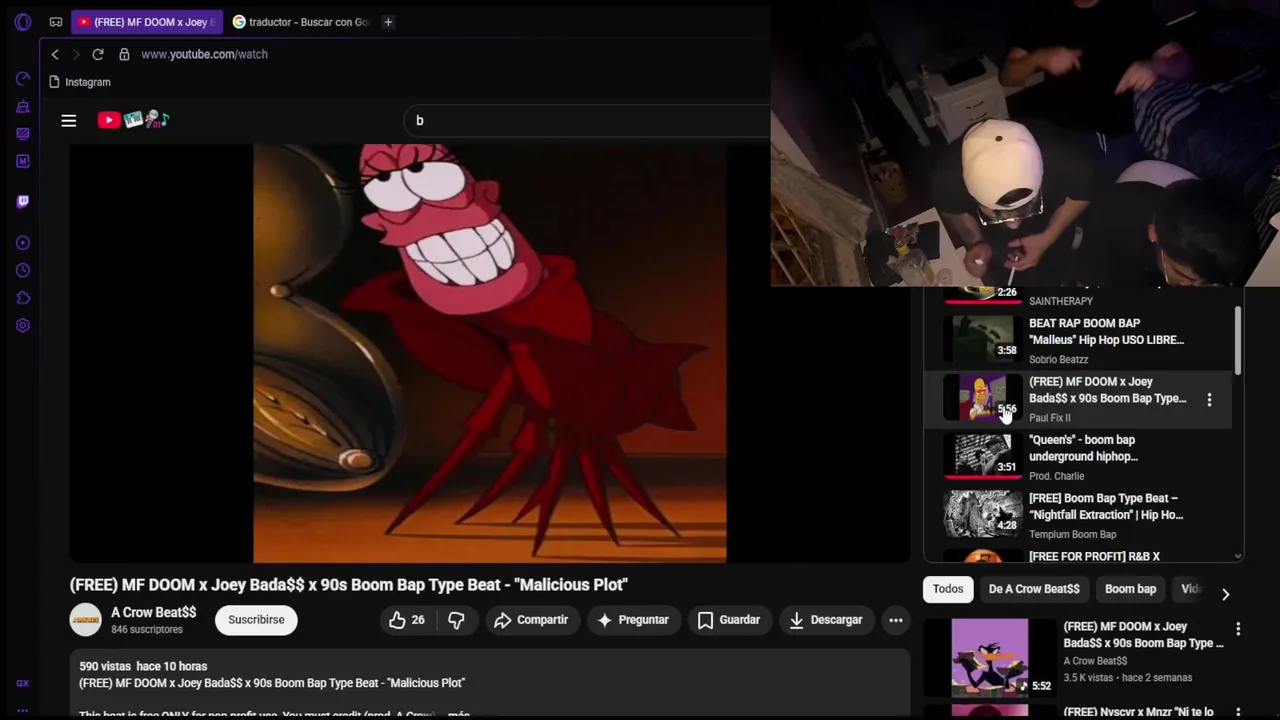Image resolution: width=1280 pixels, height=720 pixels.
Task: Go to YouTube home via logo
Action: [x=134, y=120]
